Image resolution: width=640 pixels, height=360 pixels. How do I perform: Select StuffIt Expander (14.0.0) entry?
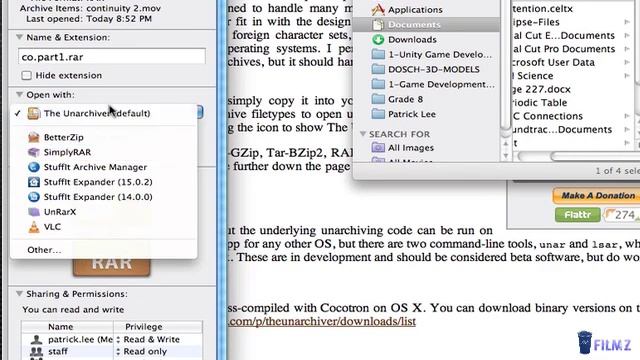click(x=104, y=197)
